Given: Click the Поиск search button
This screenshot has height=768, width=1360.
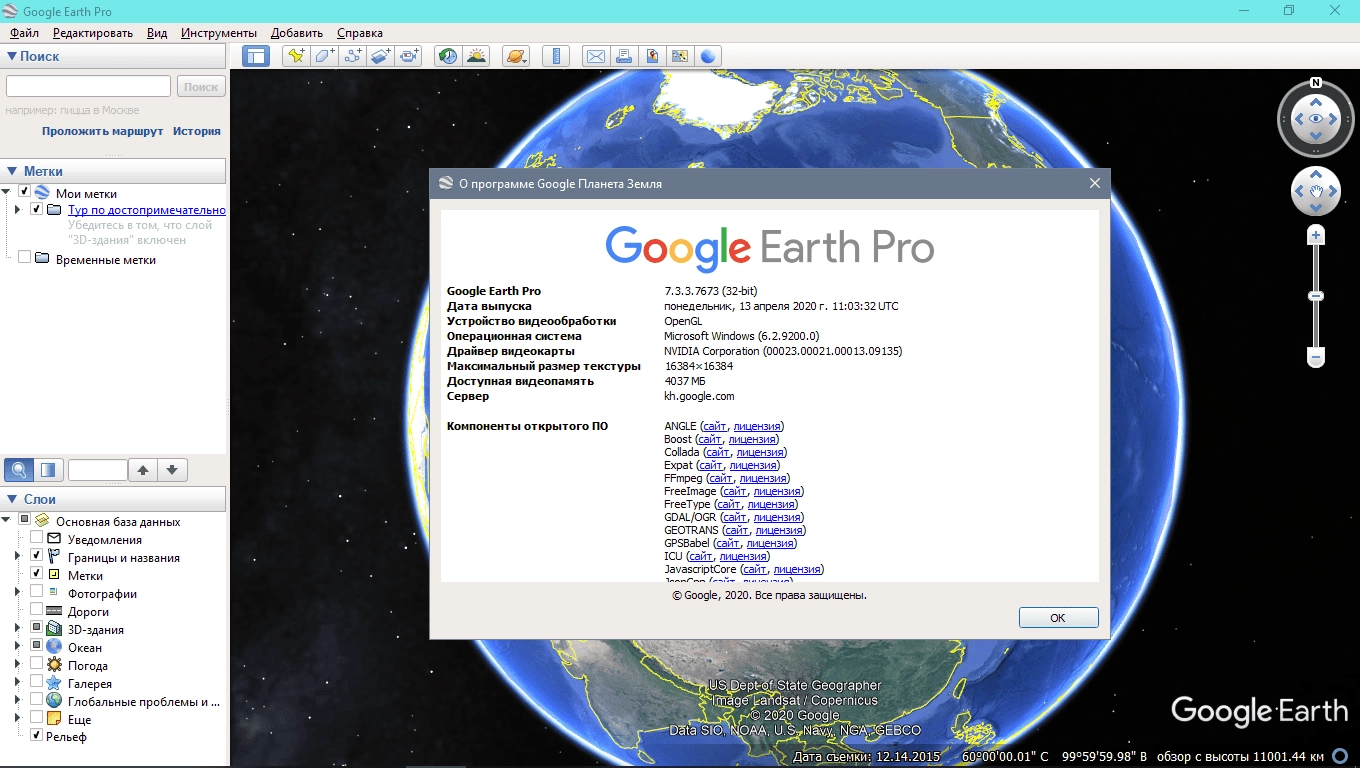Looking at the screenshot, I should coord(201,87).
